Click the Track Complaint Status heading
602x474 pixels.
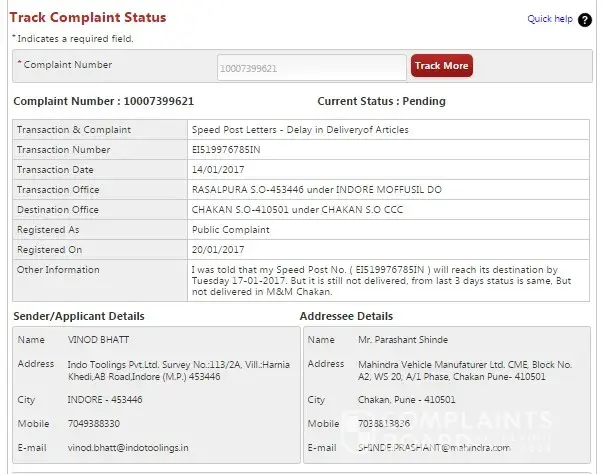pyautogui.click(x=88, y=17)
